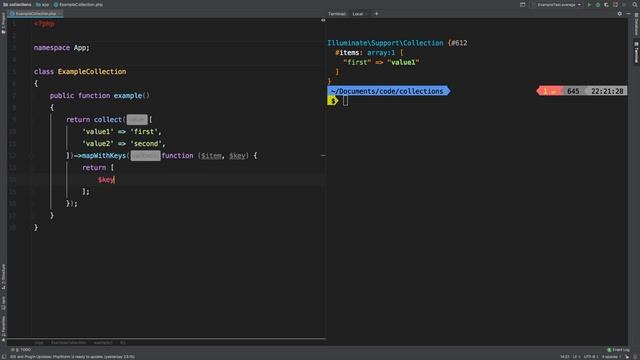
Task: Open the TODO tool window button
Action: 21,350
